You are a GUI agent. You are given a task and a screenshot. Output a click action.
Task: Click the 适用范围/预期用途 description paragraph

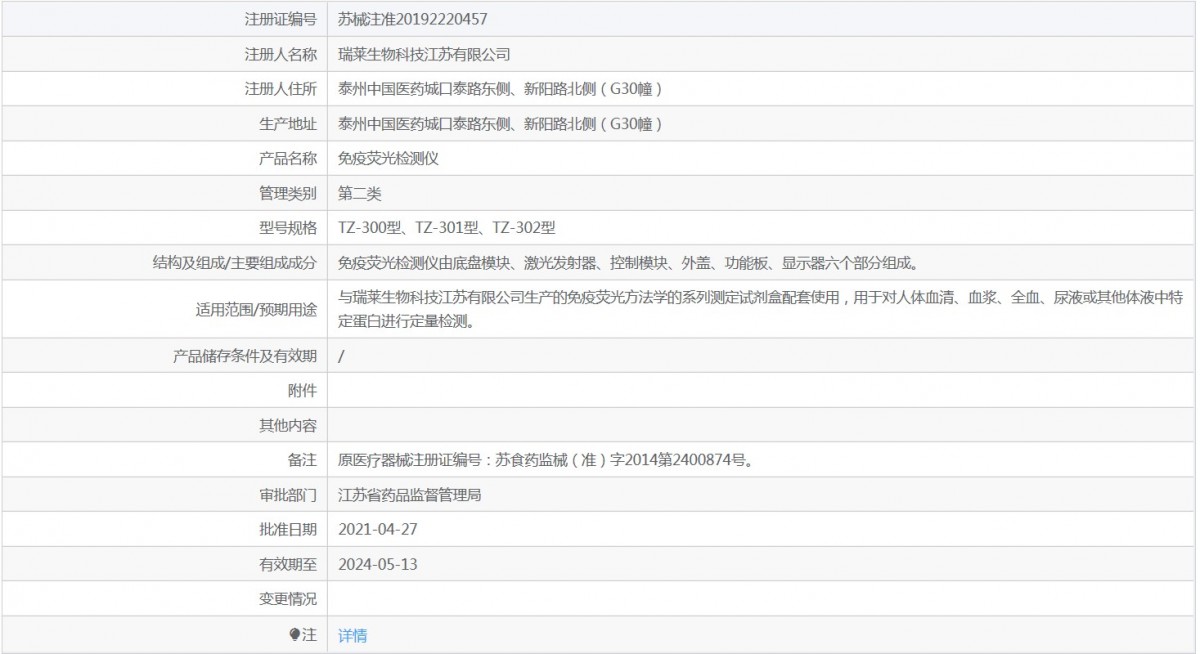click(x=761, y=309)
